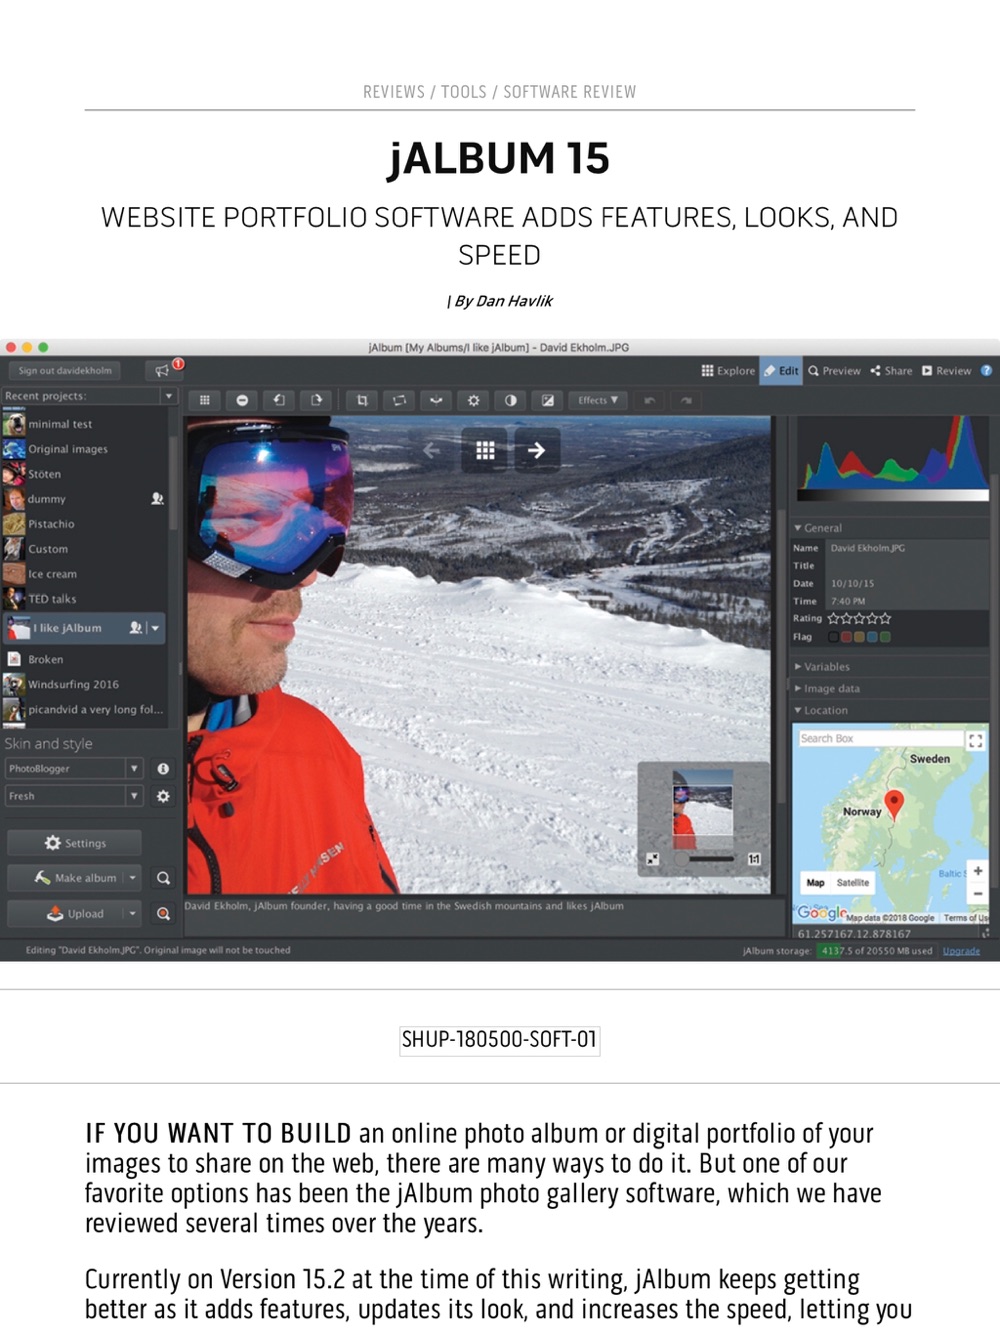Open the Fresh style dropdown
The width and height of the screenshot is (1000, 1334).
pyautogui.click(x=134, y=796)
